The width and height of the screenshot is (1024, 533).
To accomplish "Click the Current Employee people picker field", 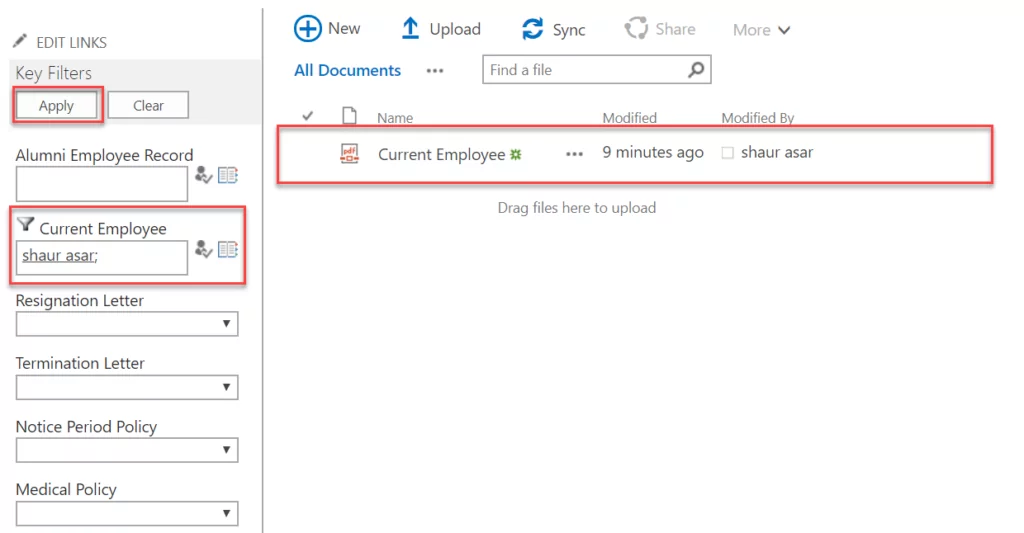I will (x=102, y=257).
